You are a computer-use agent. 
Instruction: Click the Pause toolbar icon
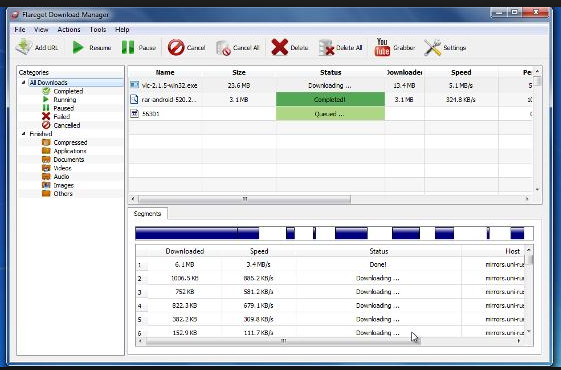click(128, 47)
